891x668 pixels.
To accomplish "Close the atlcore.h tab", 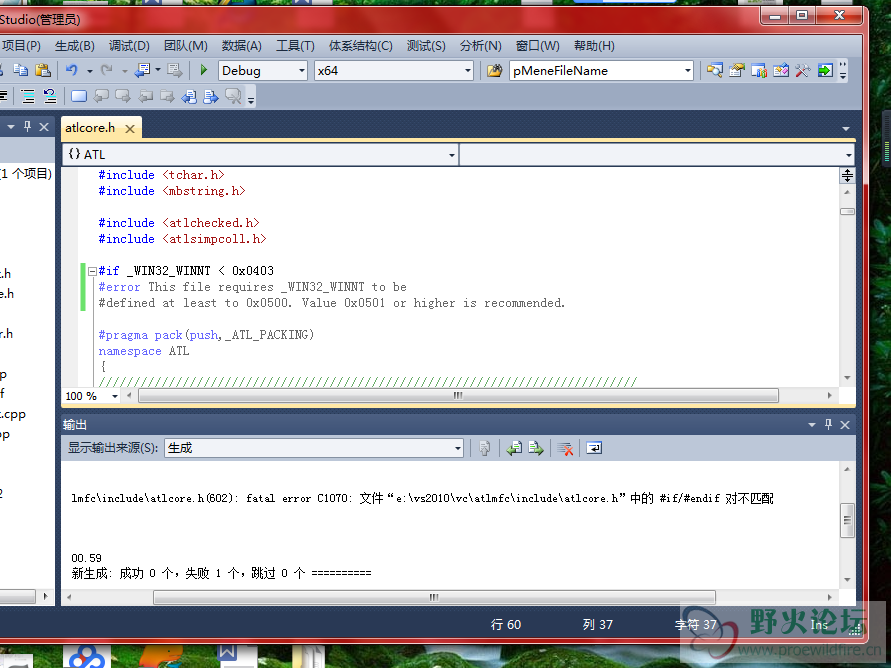I will coord(130,129).
